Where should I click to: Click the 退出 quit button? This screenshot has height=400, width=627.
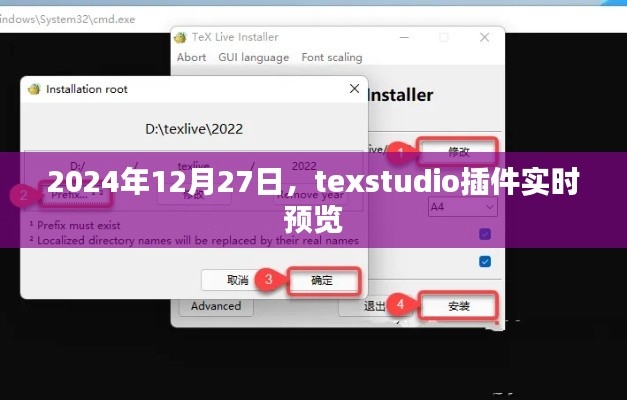click(x=375, y=306)
